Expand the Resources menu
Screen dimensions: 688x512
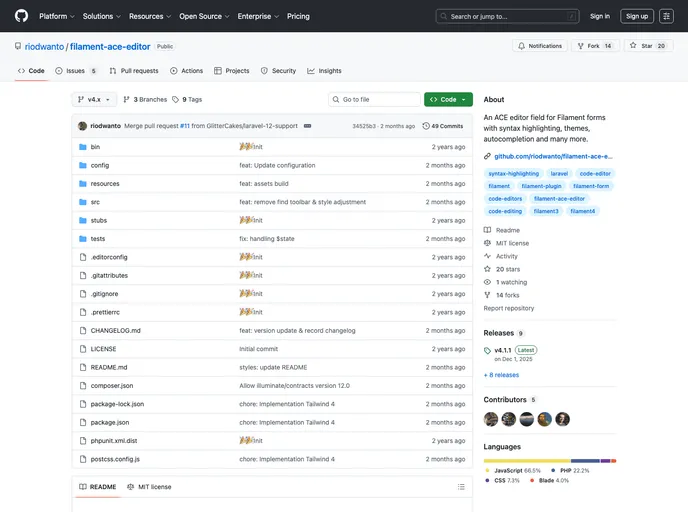(150, 16)
